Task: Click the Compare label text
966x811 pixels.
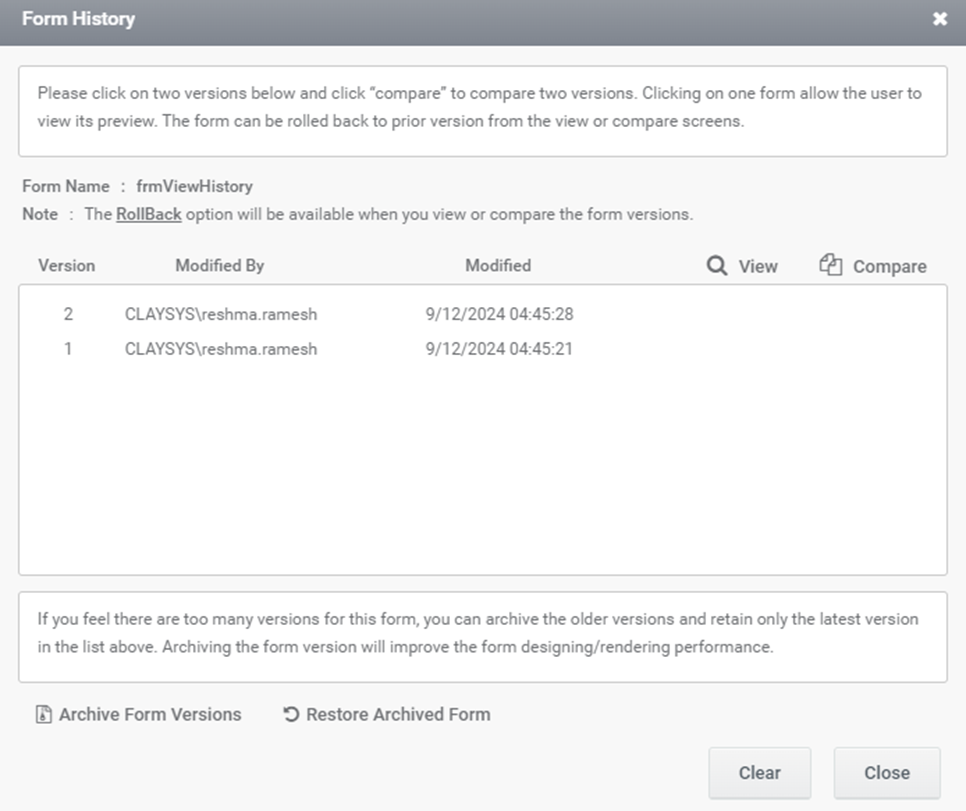Action: [x=890, y=266]
